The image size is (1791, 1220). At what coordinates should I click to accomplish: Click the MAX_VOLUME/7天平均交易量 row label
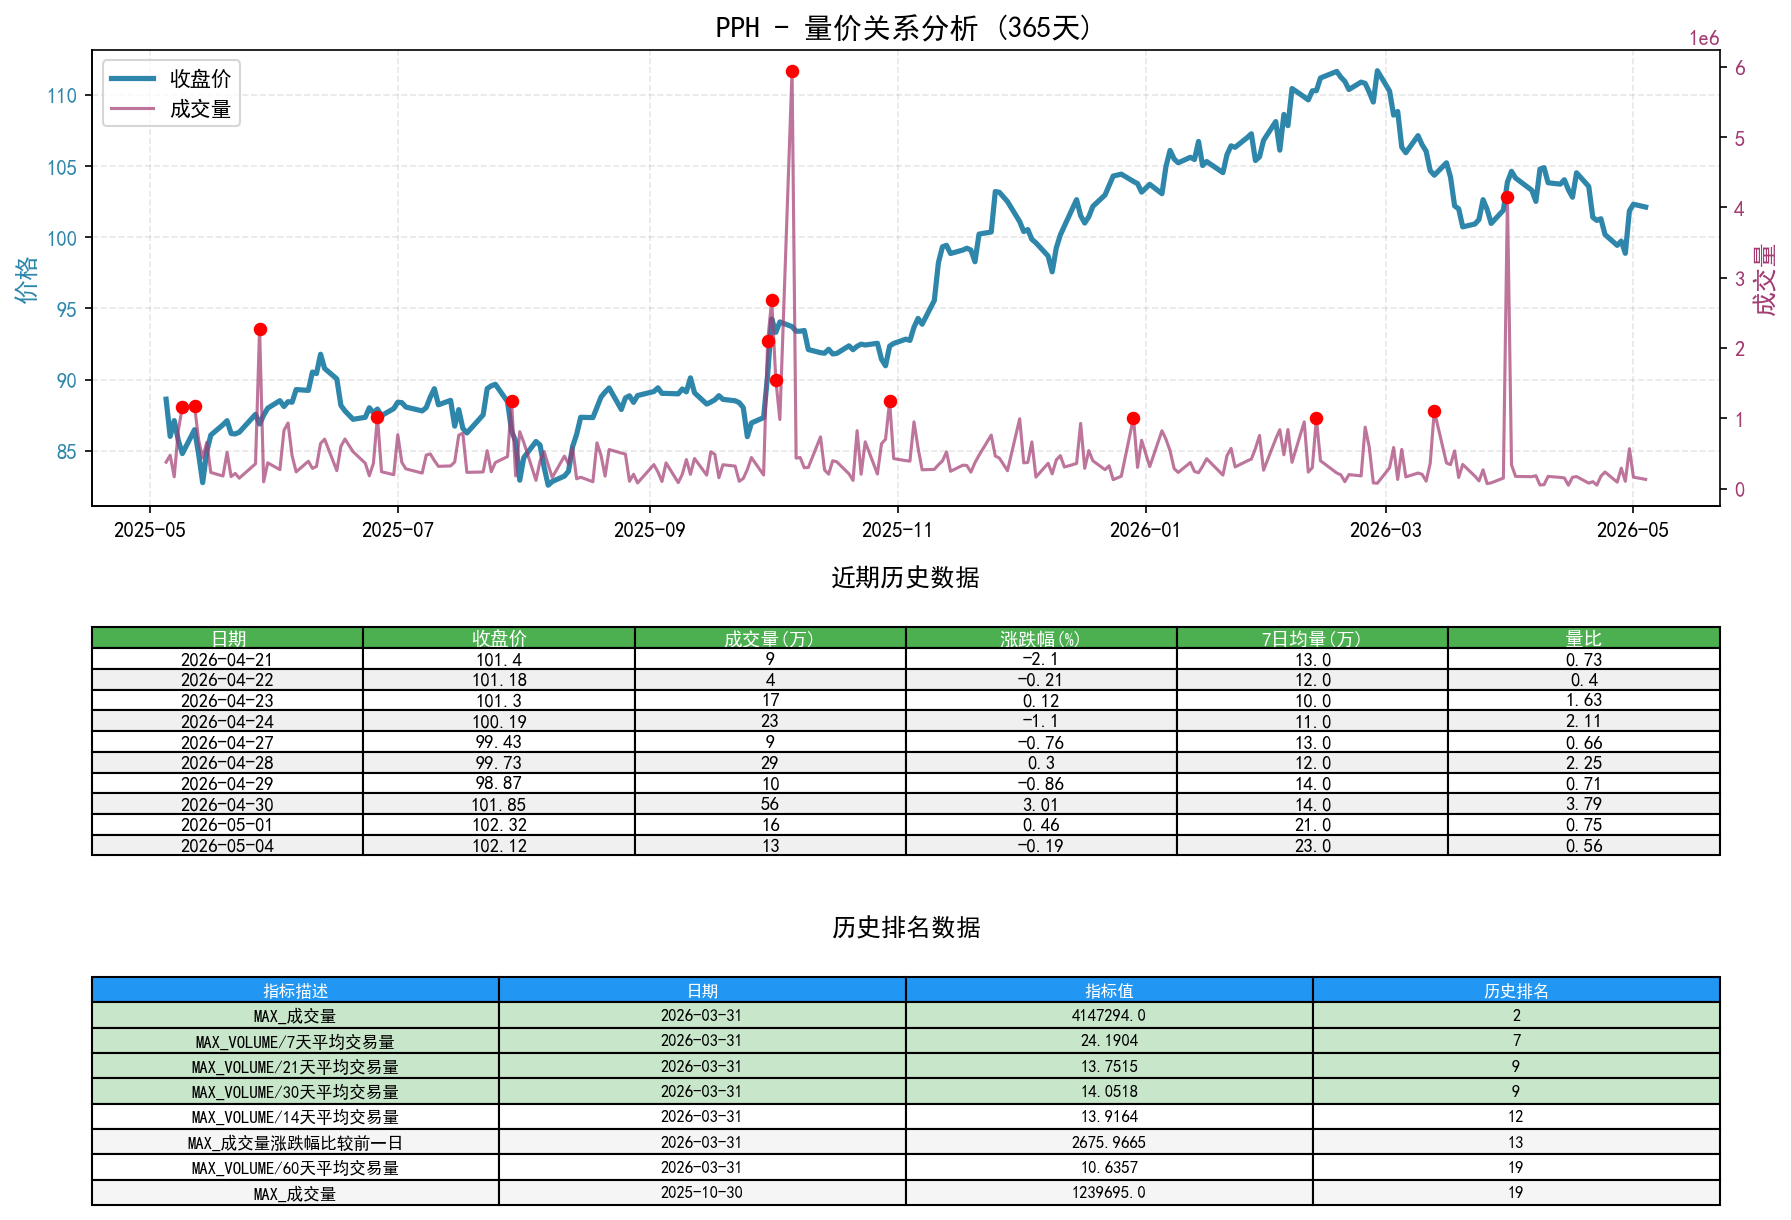pyautogui.click(x=295, y=1041)
